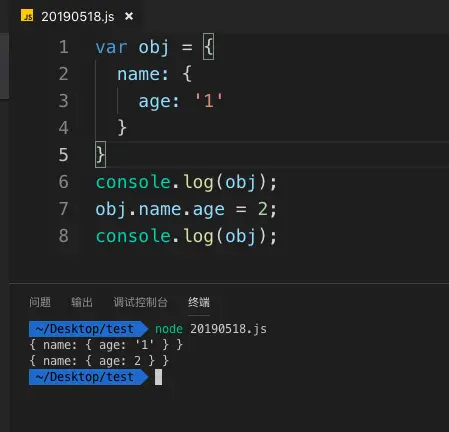Click '20190518.js' argument in terminal

(x=228, y=329)
